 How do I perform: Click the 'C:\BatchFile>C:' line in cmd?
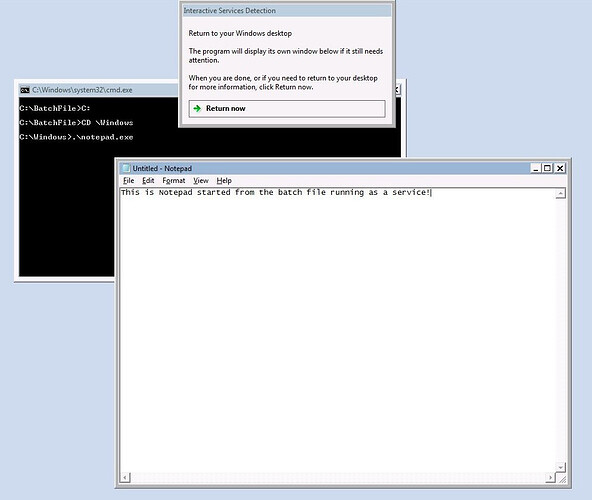(55, 108)
